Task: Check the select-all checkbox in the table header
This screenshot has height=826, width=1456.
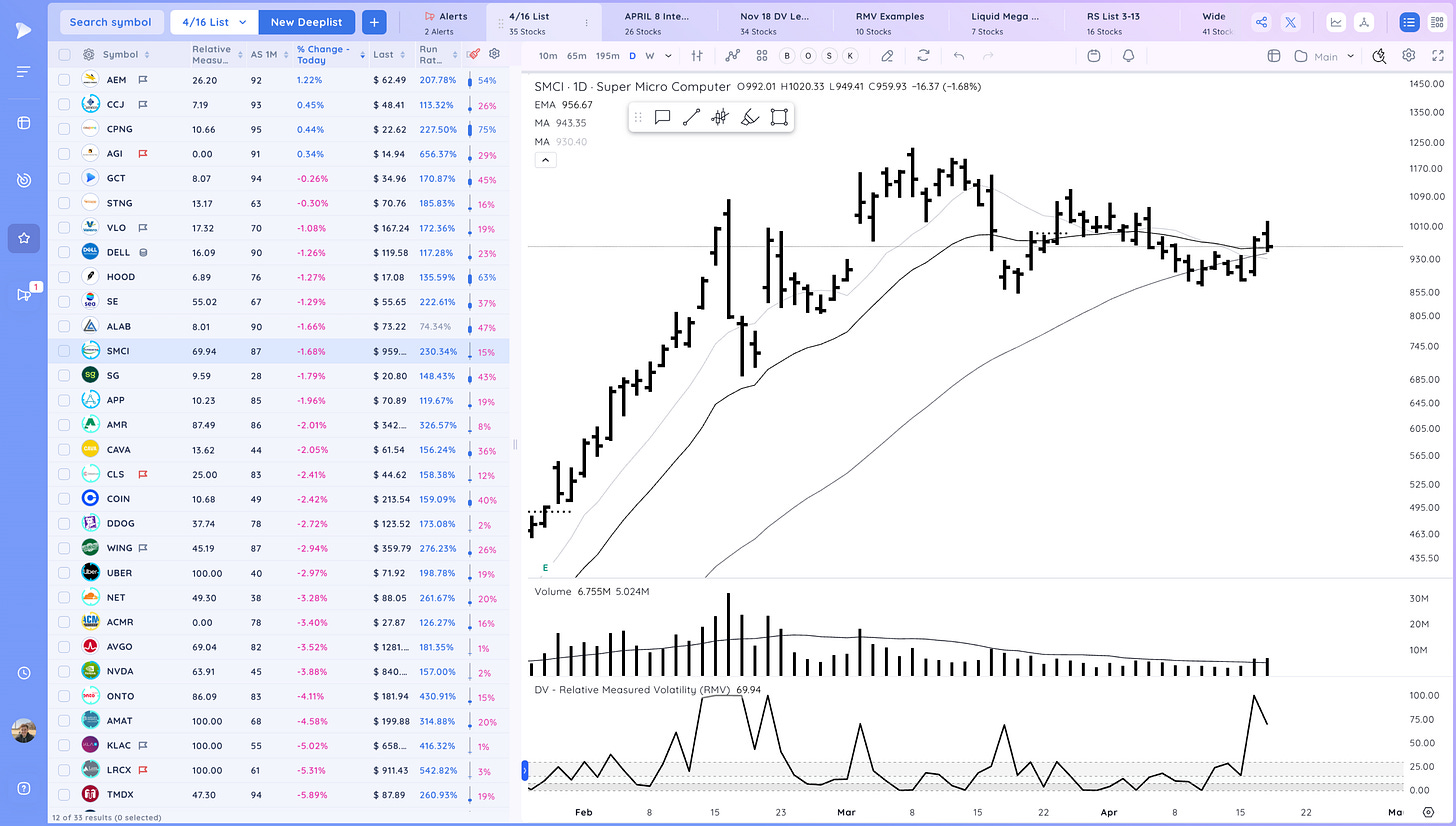Action: pyautogui.click(x=64, y=55)
